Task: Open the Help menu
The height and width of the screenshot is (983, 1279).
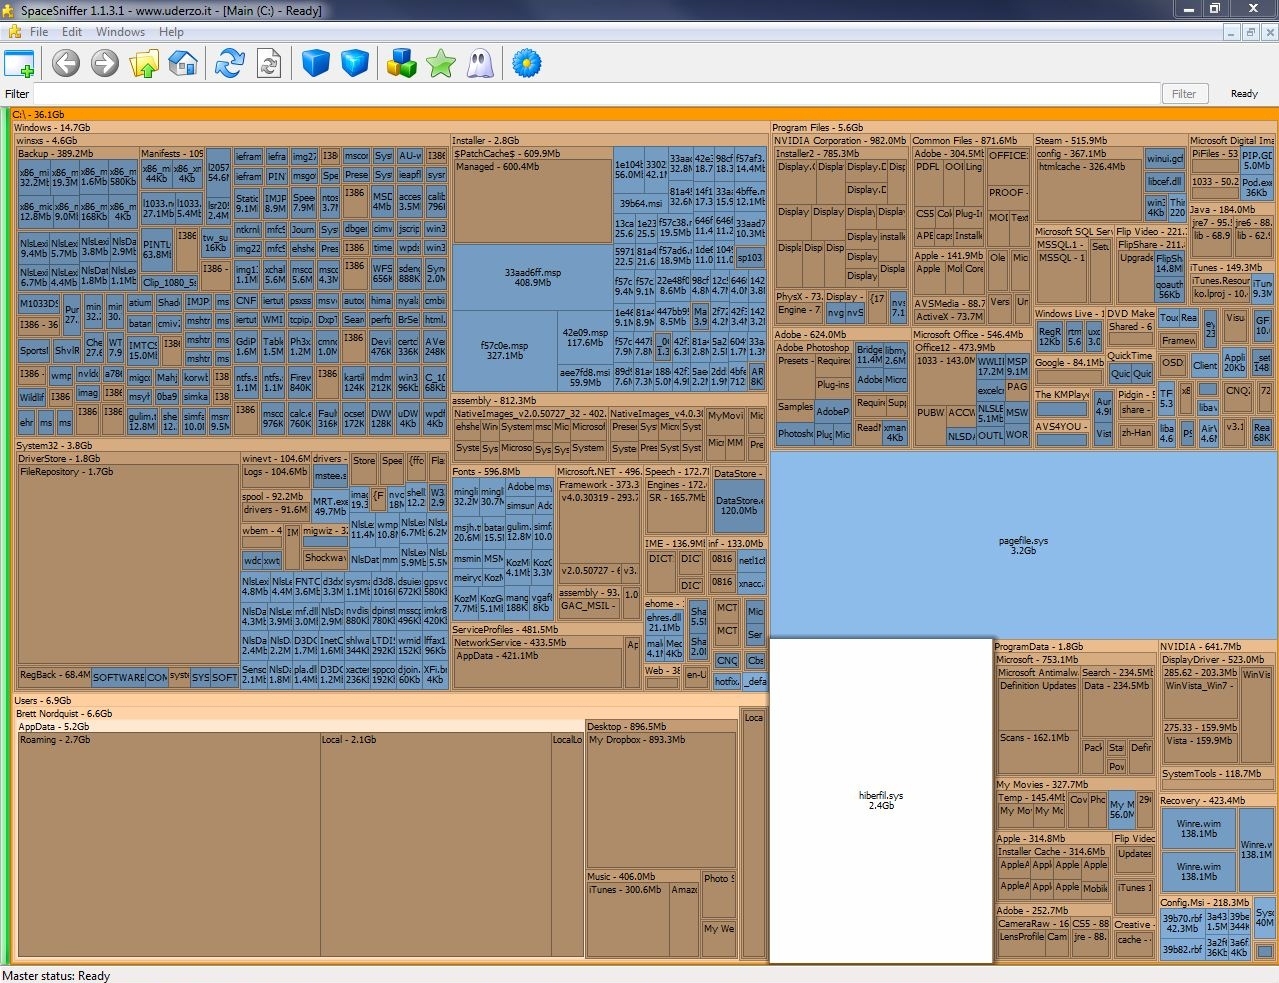Action: (171, 32)
